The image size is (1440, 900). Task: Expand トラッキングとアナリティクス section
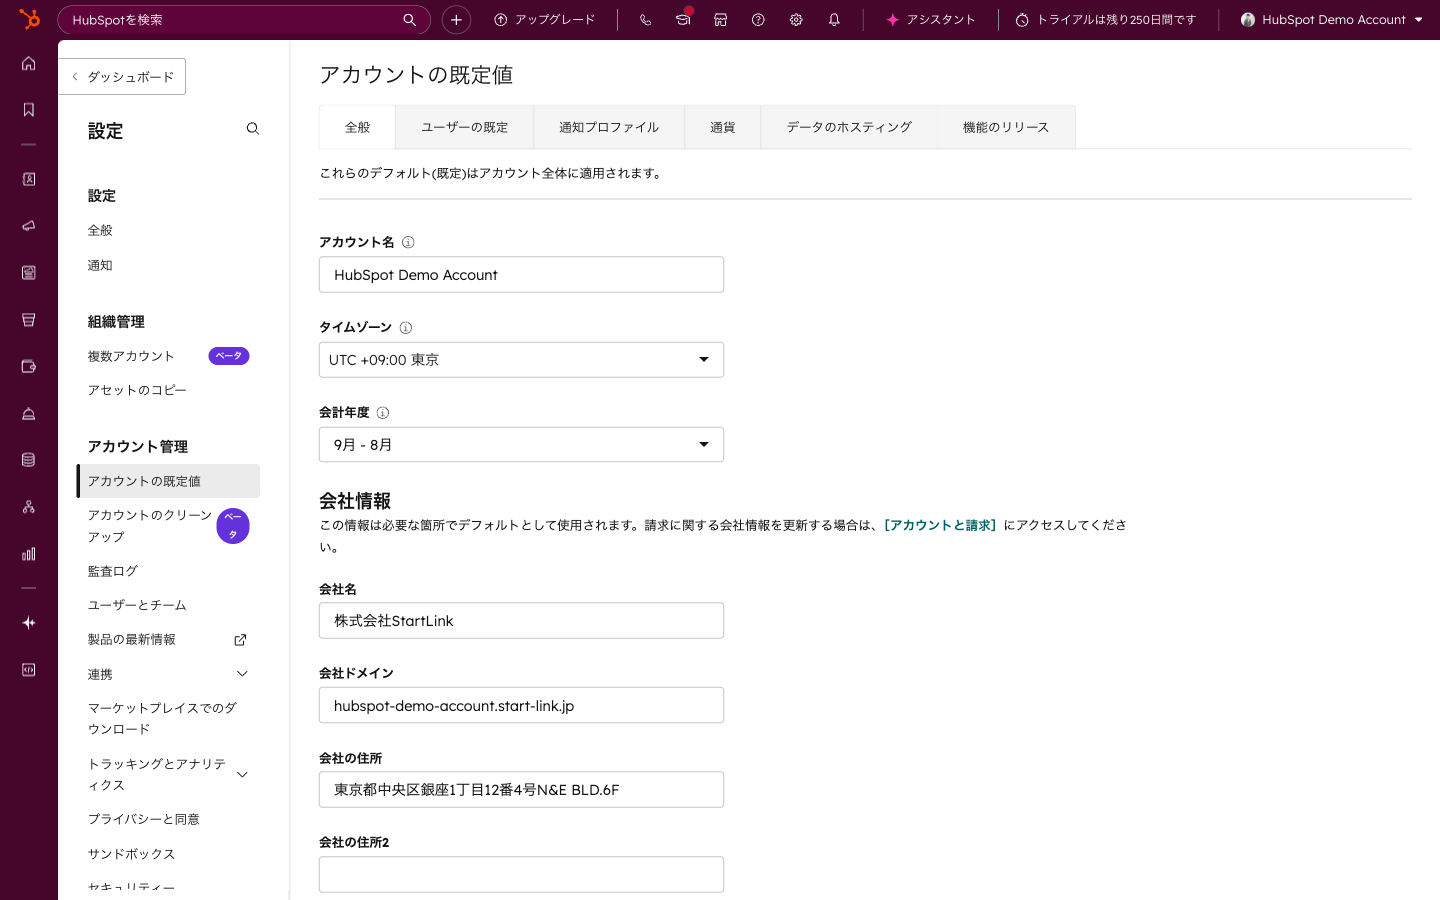click(242, 774)
